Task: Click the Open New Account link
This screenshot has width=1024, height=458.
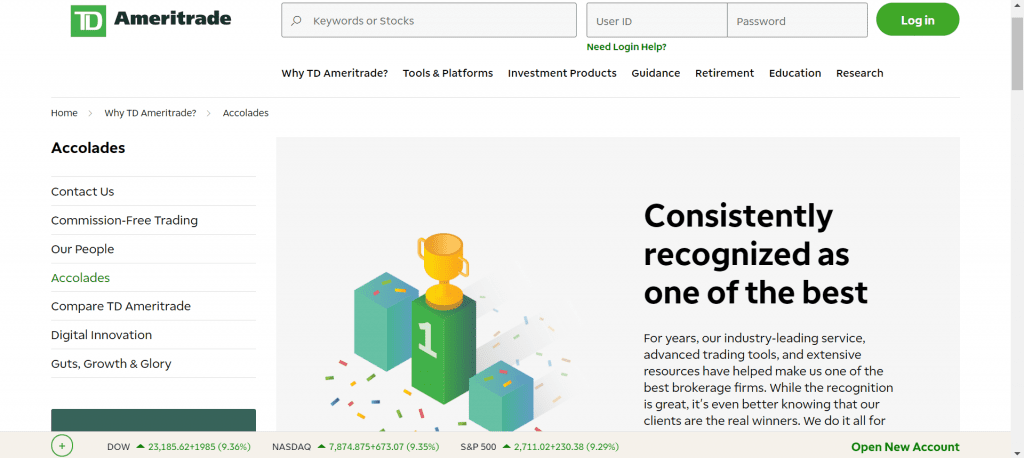Action: coord(905,447)
